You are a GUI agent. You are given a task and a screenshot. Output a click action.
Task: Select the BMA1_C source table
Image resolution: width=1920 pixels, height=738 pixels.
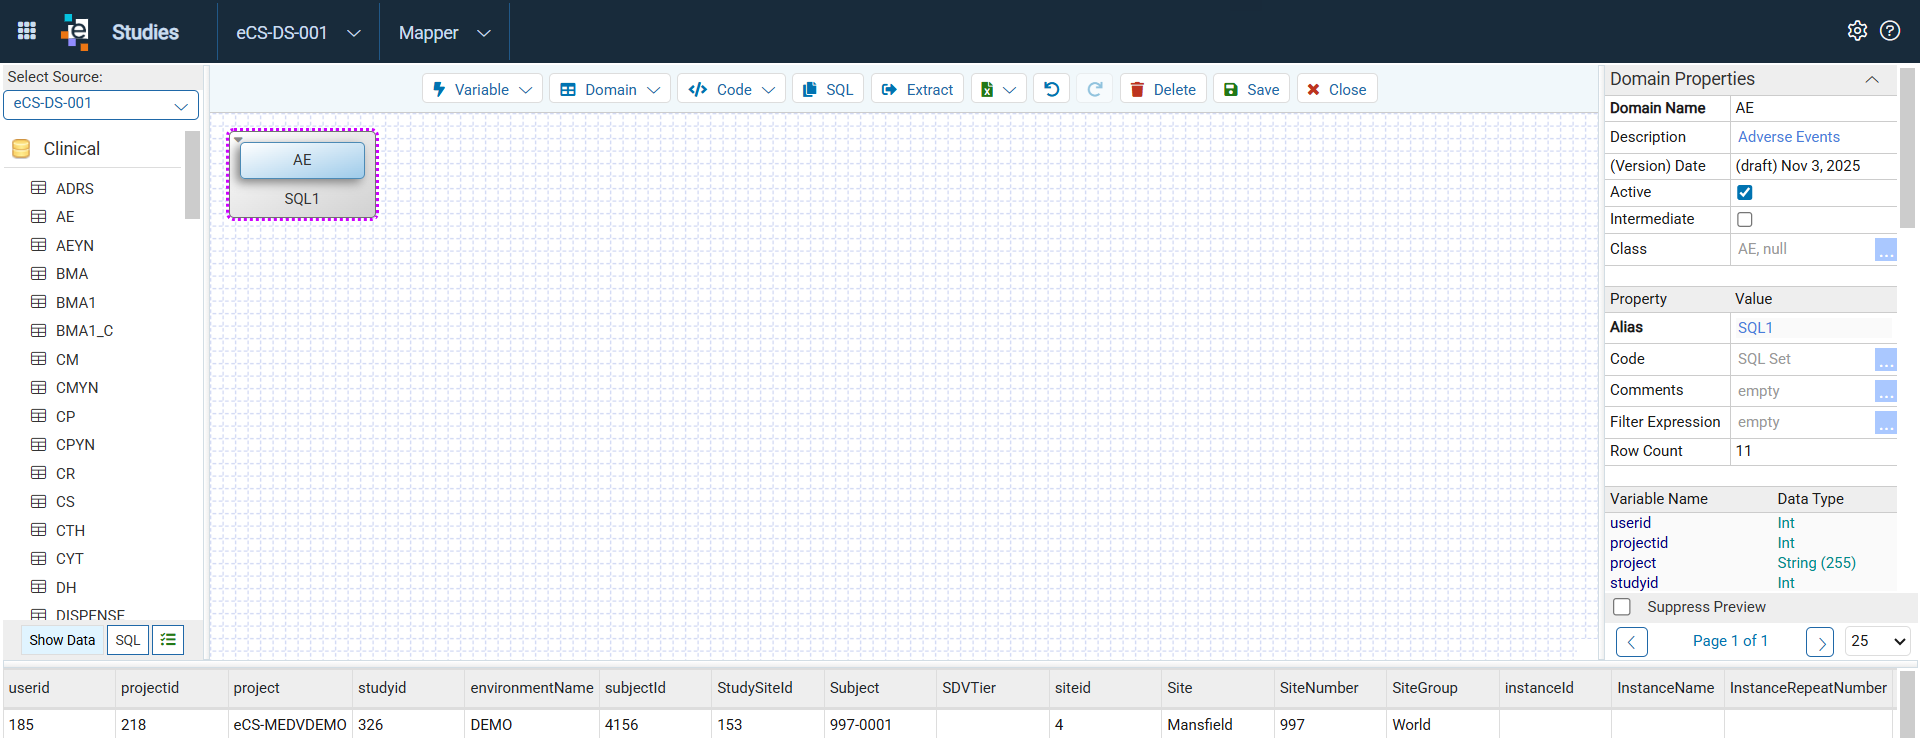(x=84, y=331)
